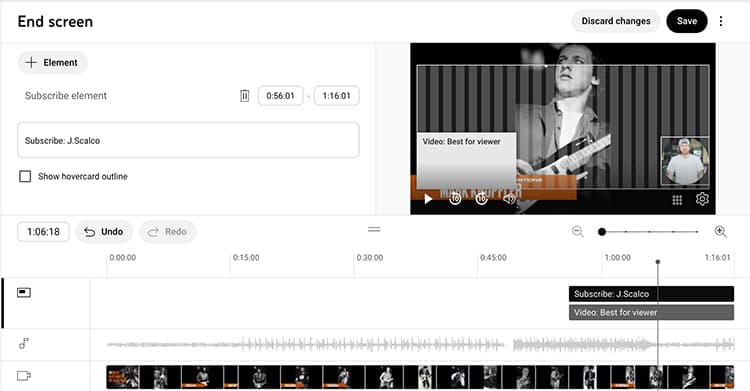The image size is (750, 391).
Task: Discard changes to the end screen
Action: click(616, 21)
